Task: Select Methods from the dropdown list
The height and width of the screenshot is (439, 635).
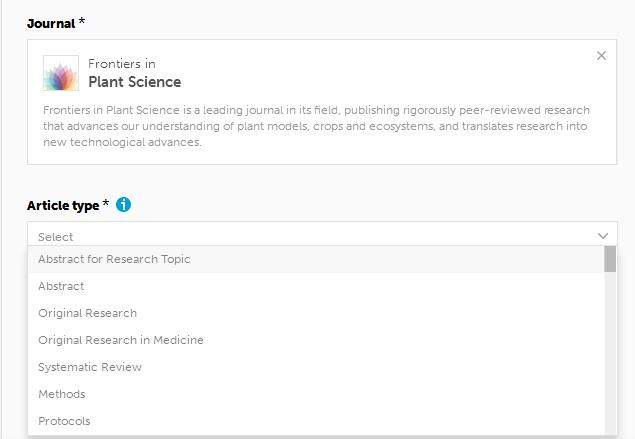Action: (62, 394)
